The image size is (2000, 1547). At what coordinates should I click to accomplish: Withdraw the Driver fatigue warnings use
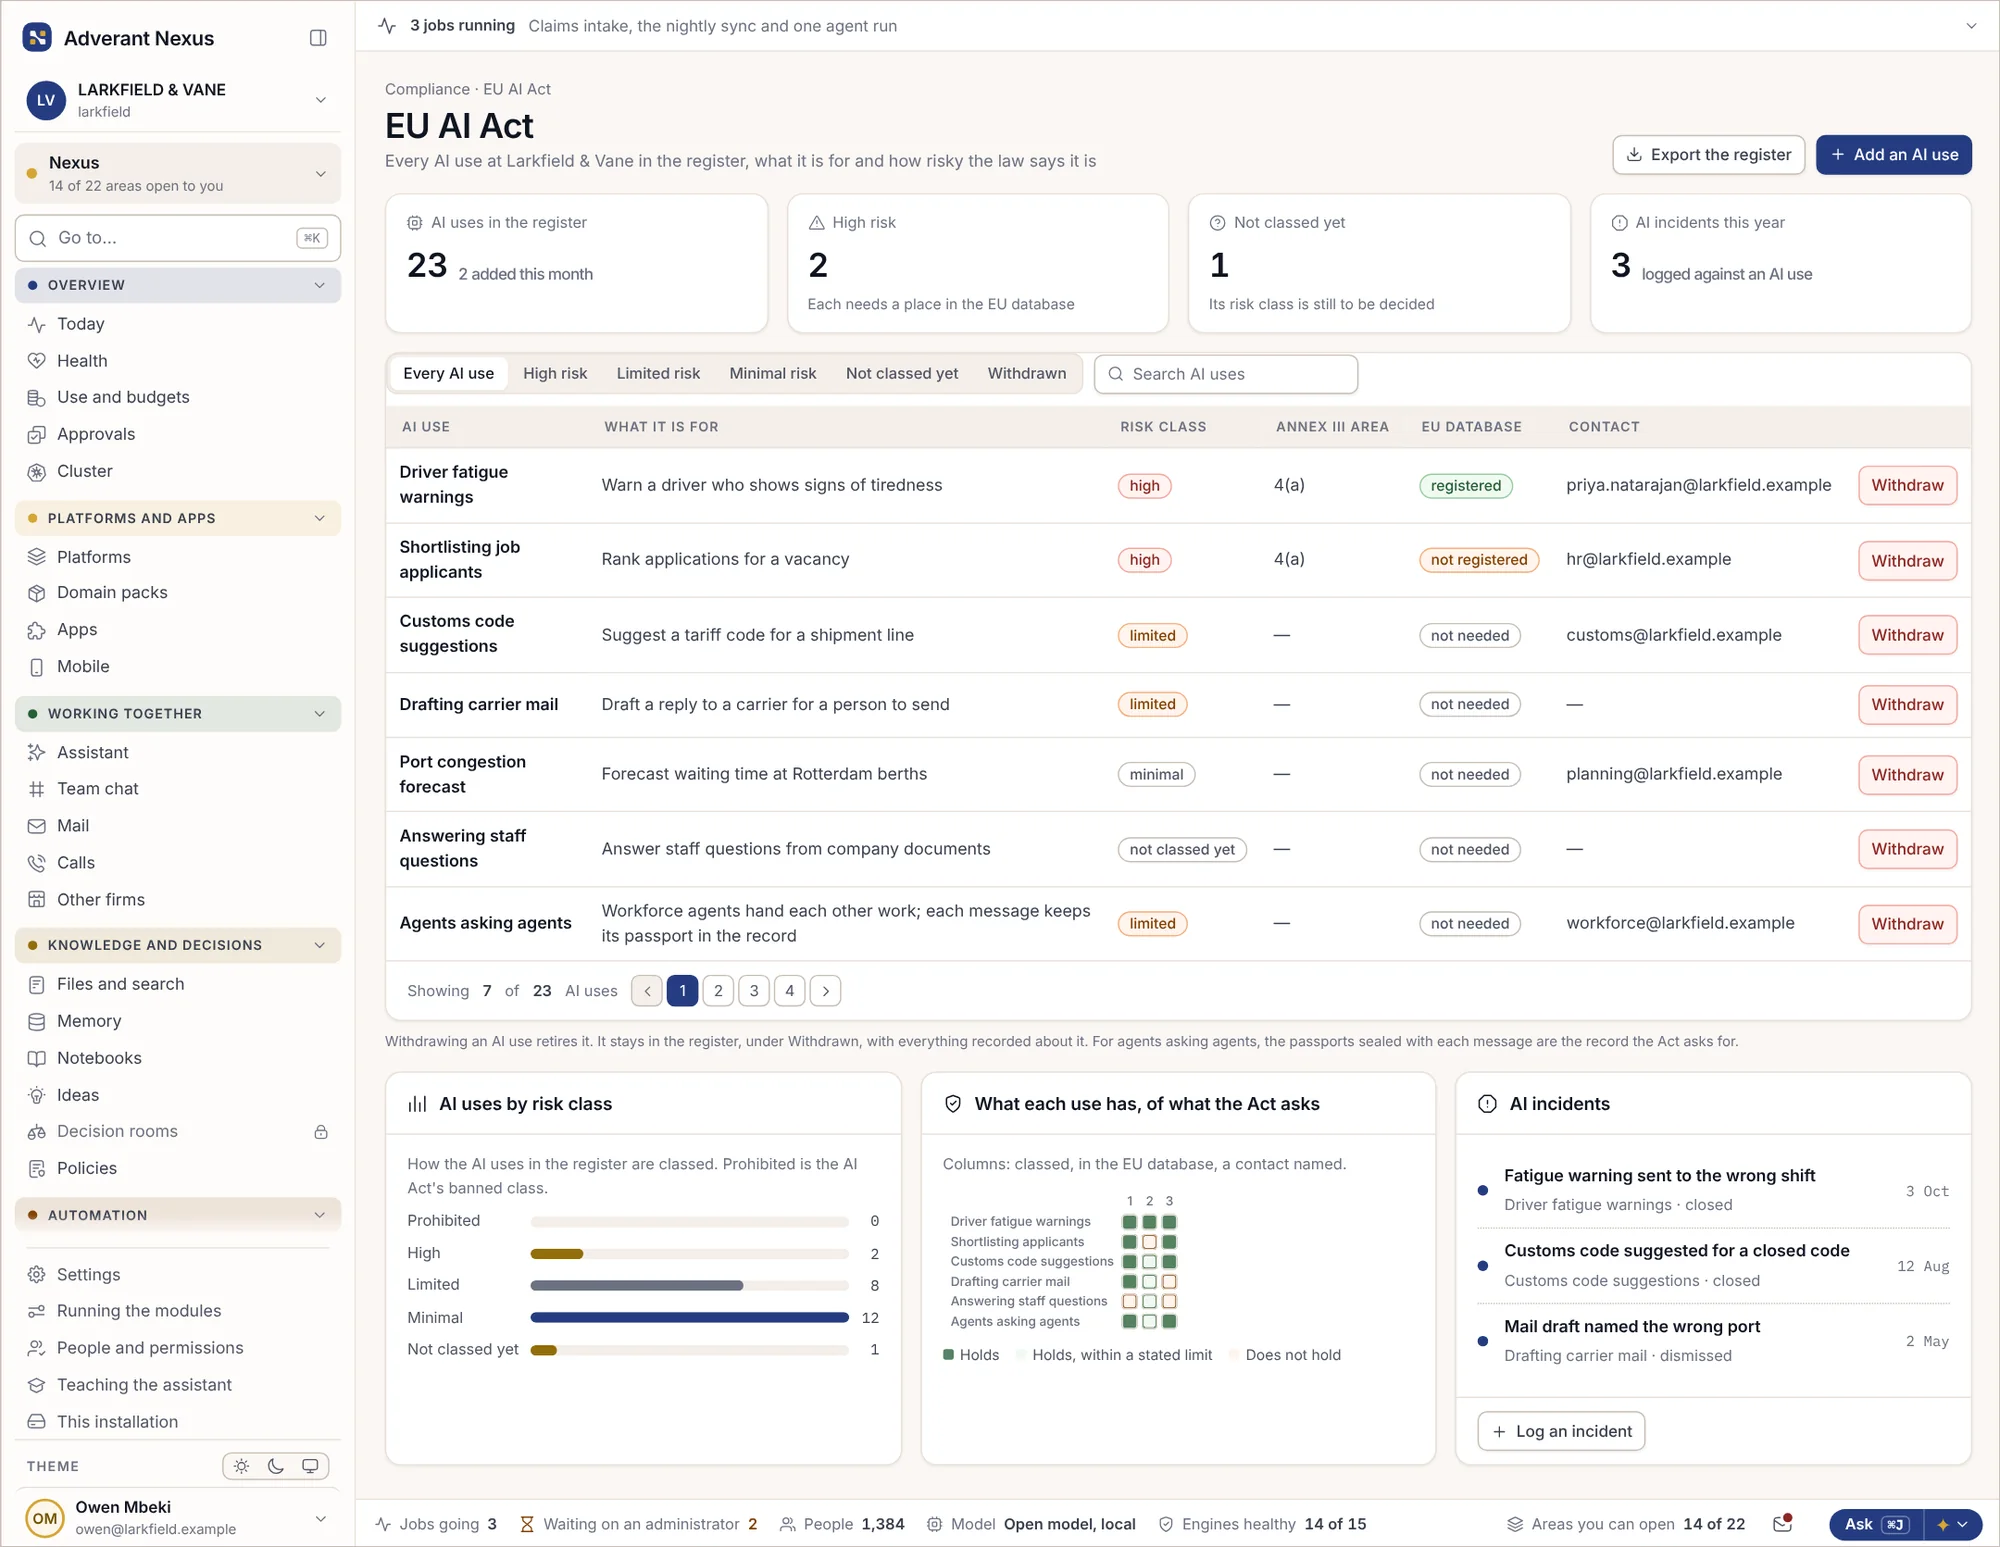[x=1907, y=485]
